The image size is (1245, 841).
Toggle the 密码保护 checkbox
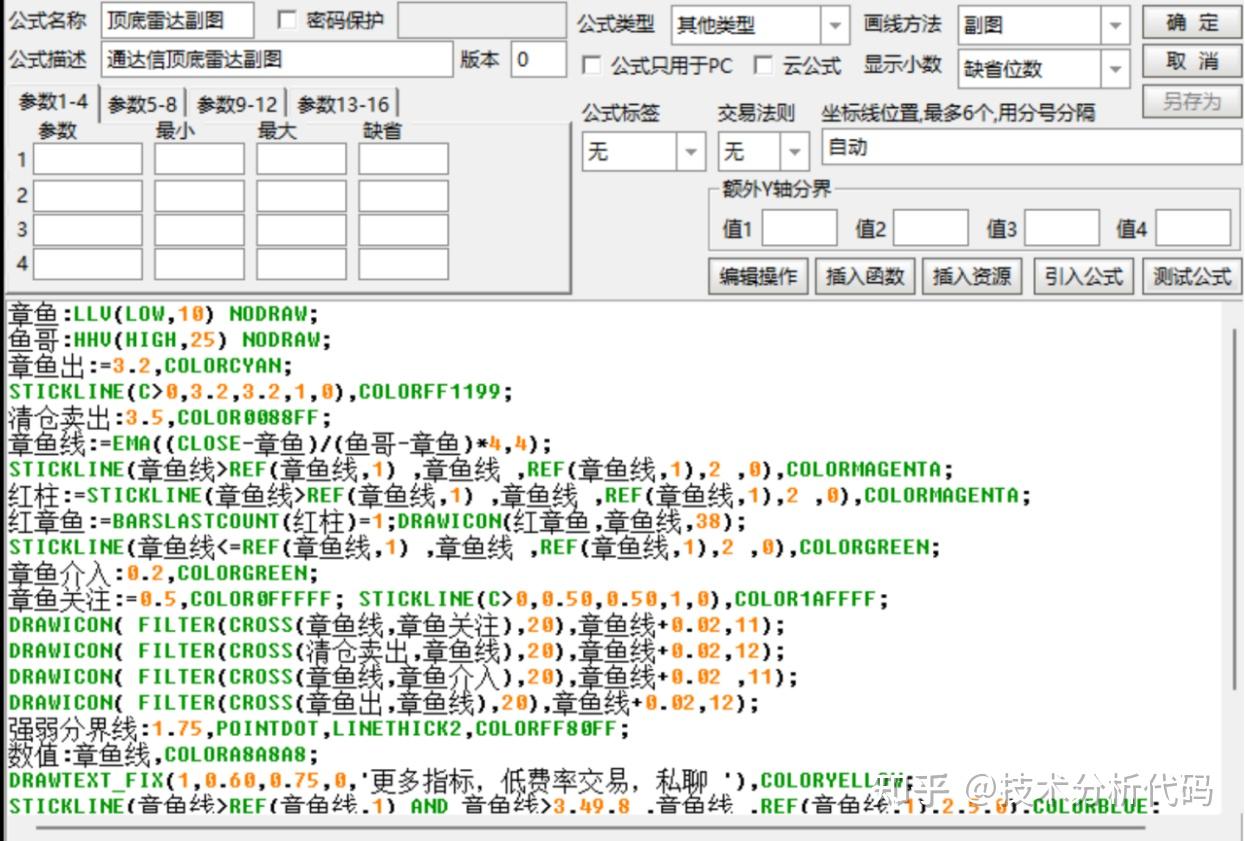287,20
